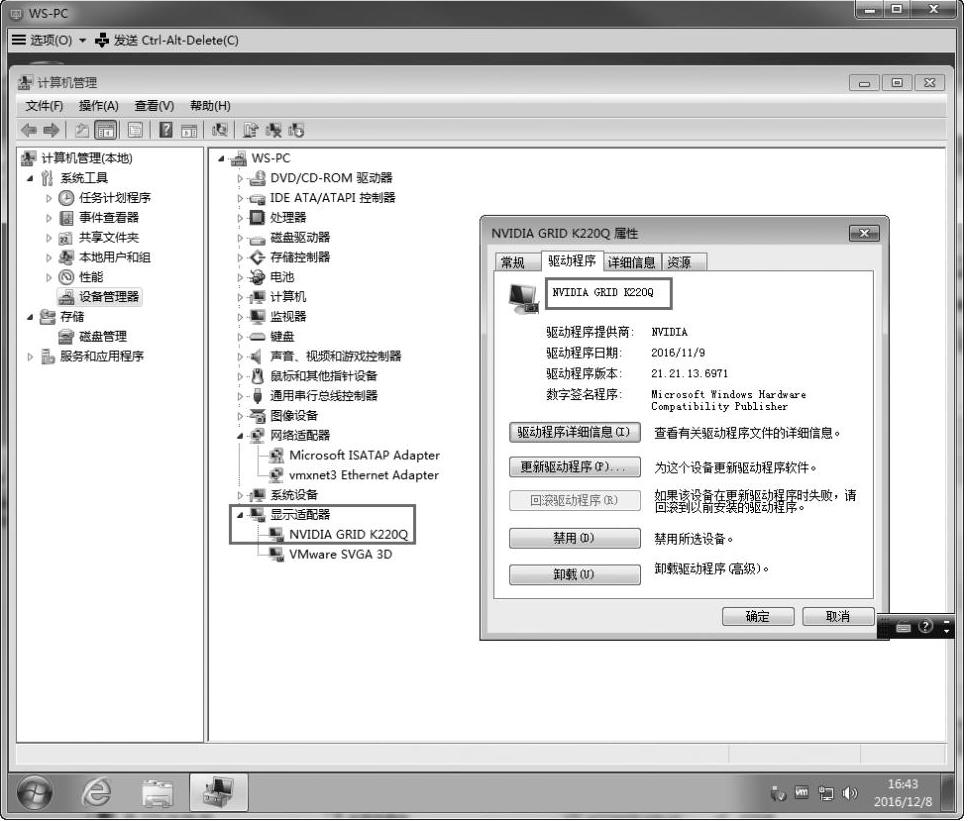
Task: Click the scan for hardware changes icon
Action: 220,130
